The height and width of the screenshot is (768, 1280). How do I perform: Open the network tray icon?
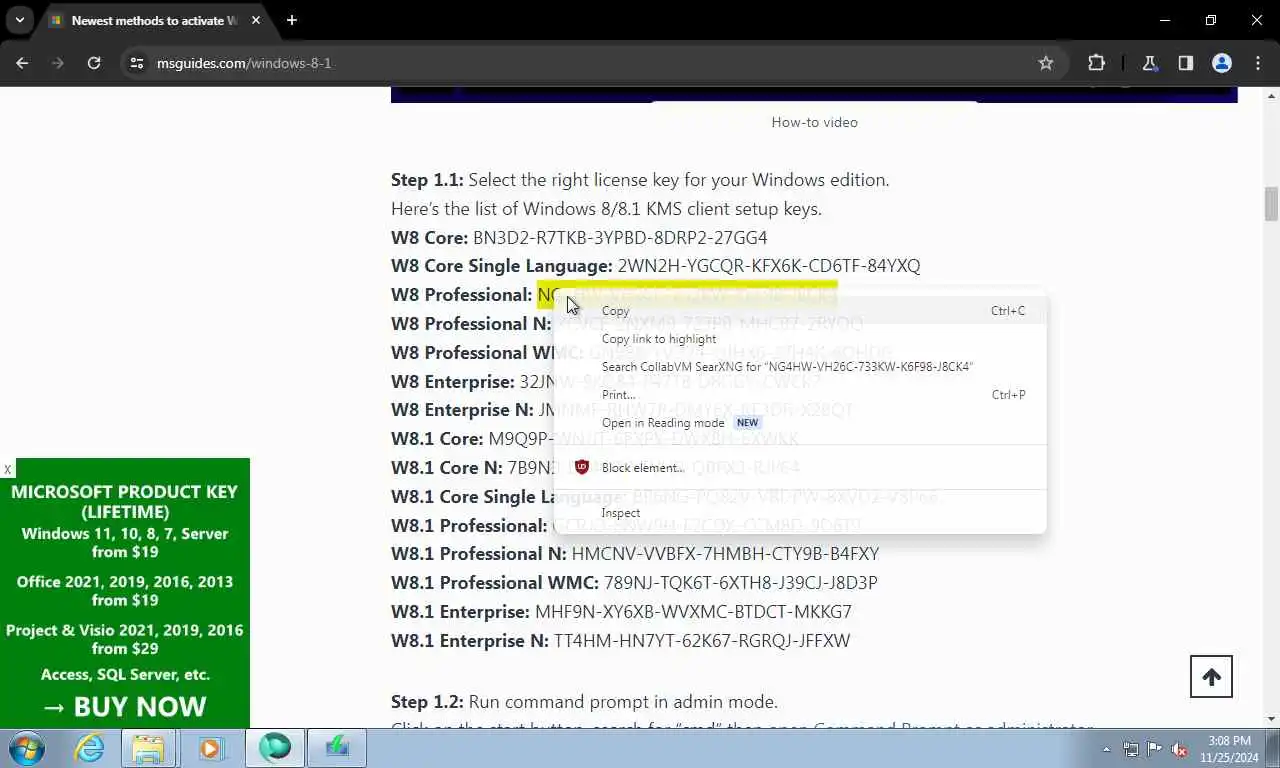click(1131, 748)
